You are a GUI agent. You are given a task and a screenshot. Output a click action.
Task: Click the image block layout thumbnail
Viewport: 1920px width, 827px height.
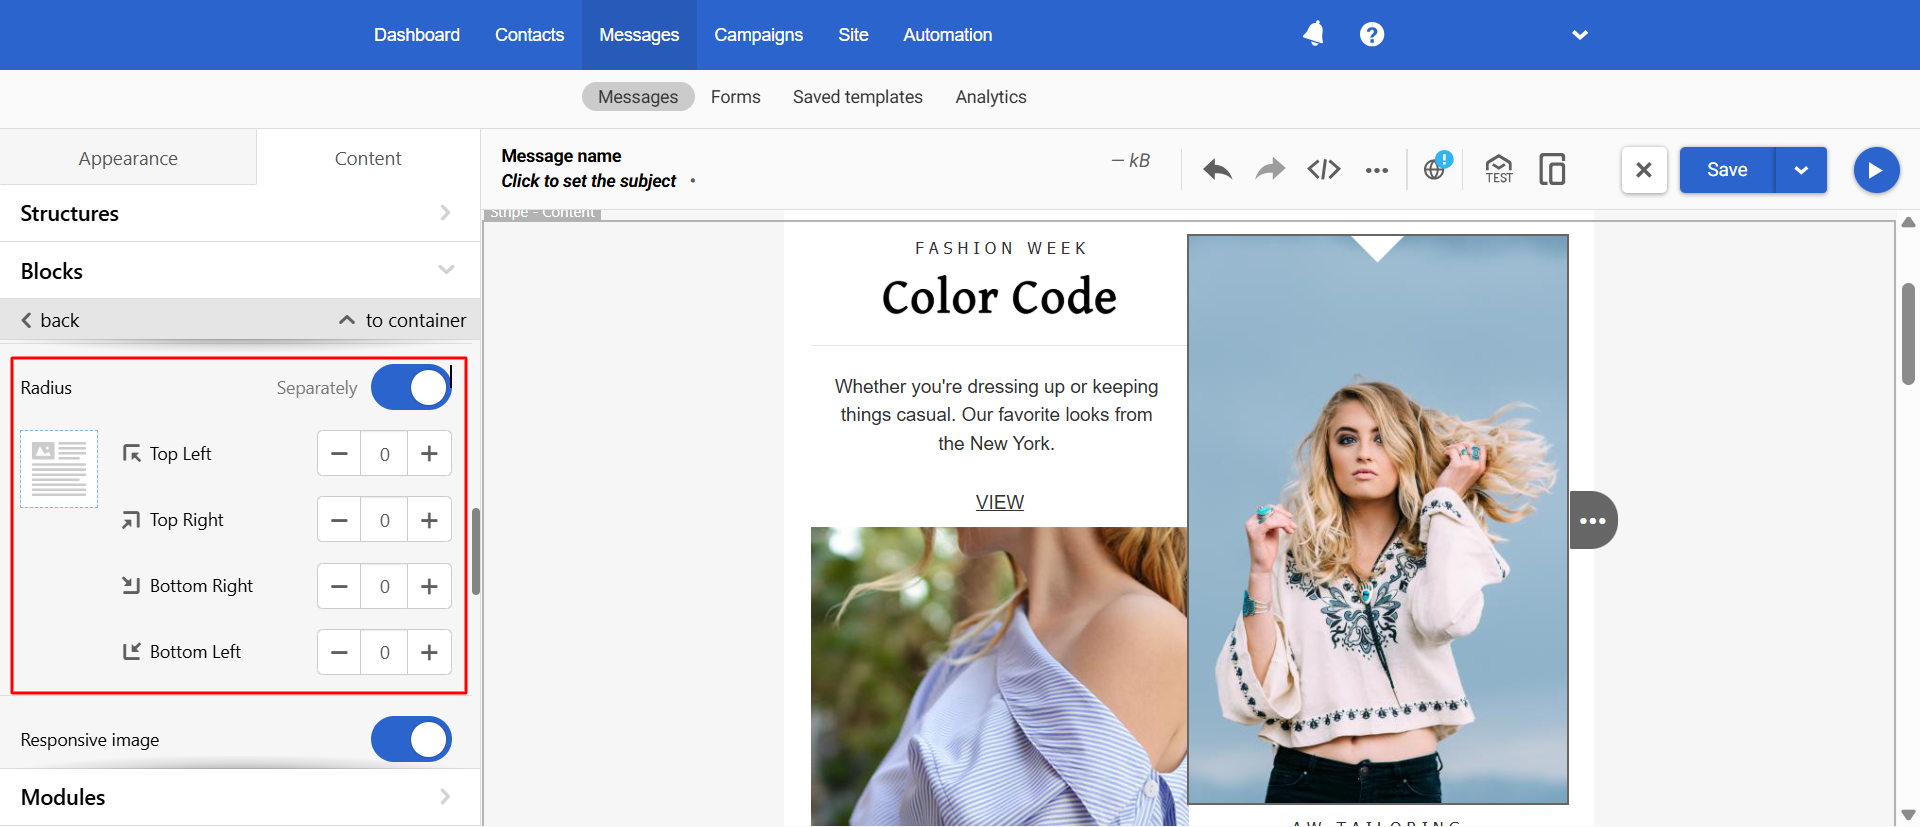point(59,469)
